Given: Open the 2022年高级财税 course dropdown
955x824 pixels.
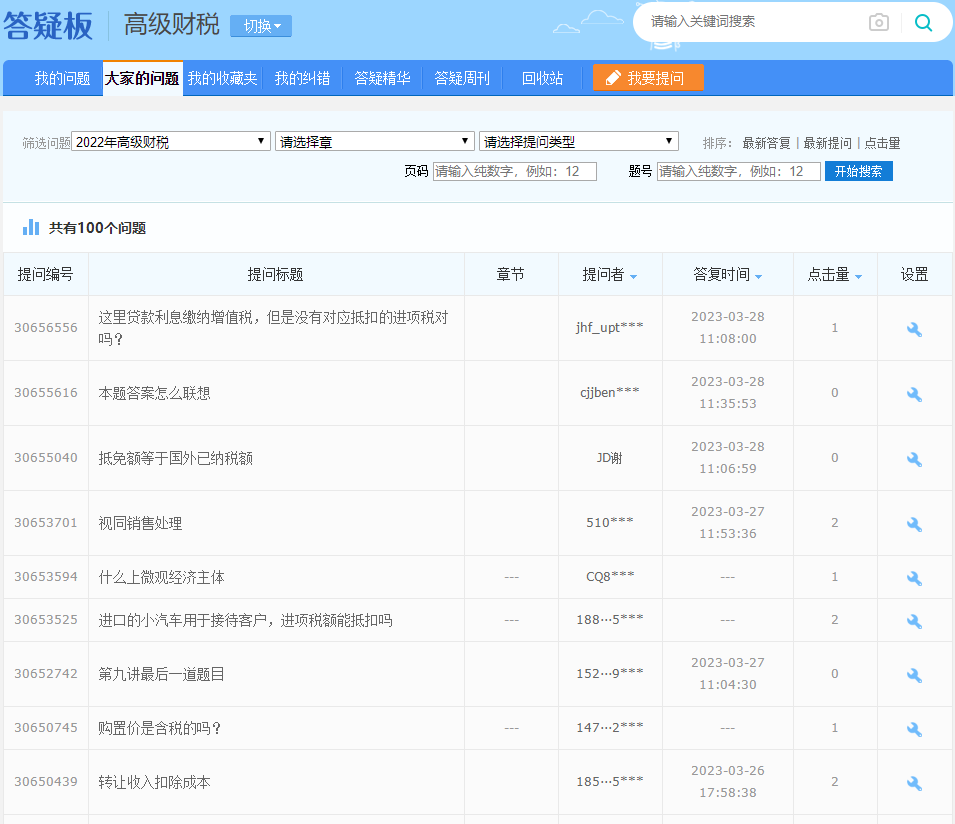Looking at the screenshot, I should [171, 142].
